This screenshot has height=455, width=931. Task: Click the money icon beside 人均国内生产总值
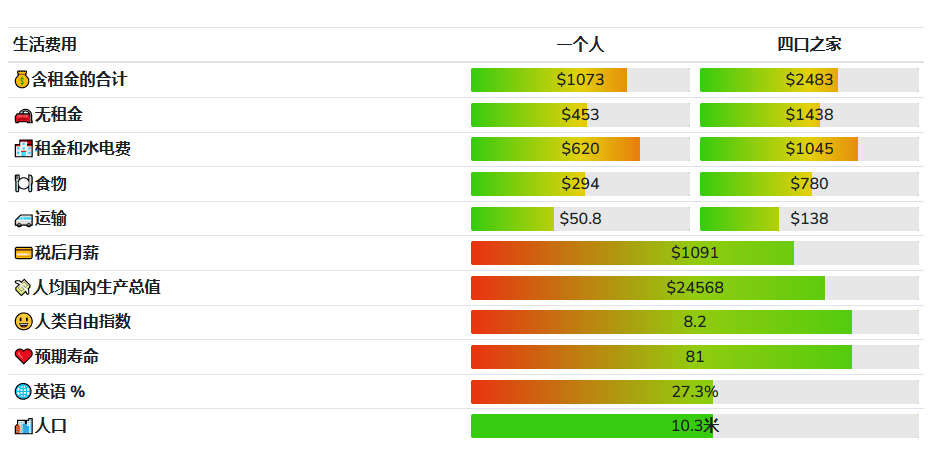[x=23, y=288]
